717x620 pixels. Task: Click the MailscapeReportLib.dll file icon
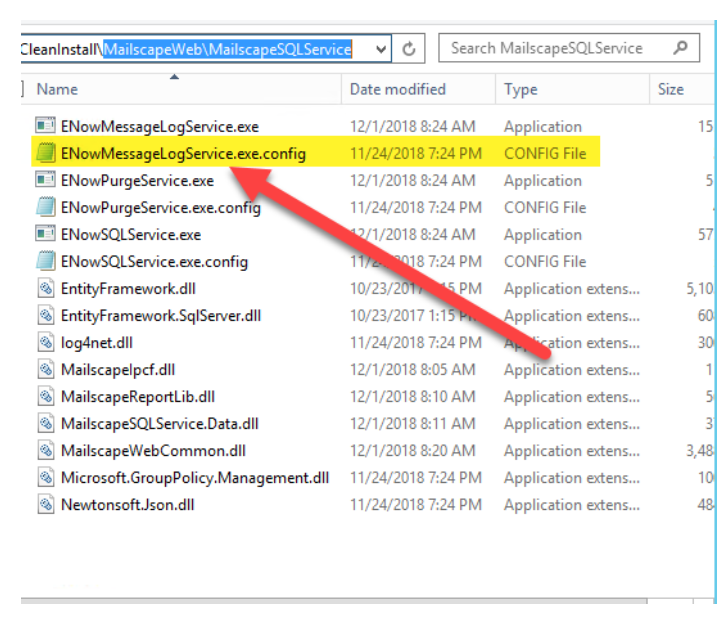pos(46,396)
